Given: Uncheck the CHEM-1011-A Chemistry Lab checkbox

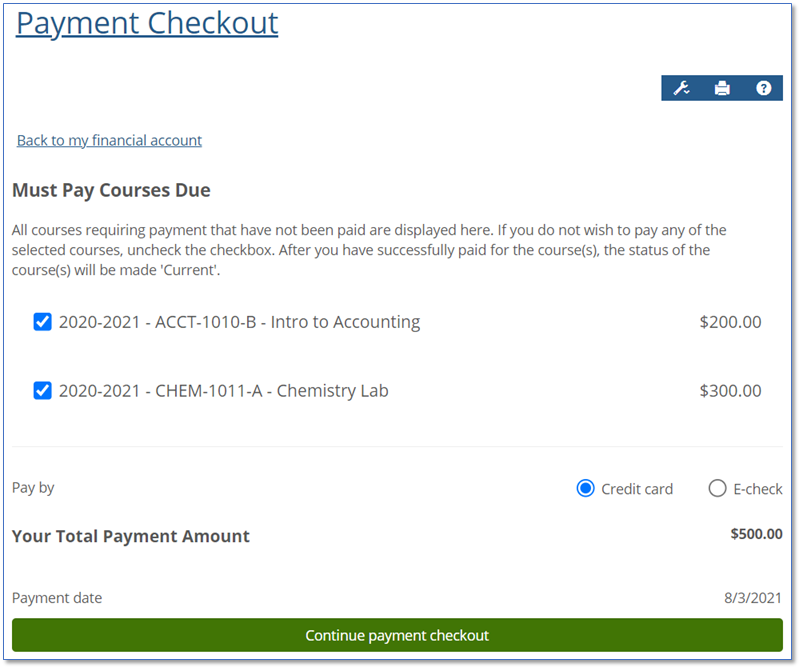Looking at the screenshot, I should [43, 391].
